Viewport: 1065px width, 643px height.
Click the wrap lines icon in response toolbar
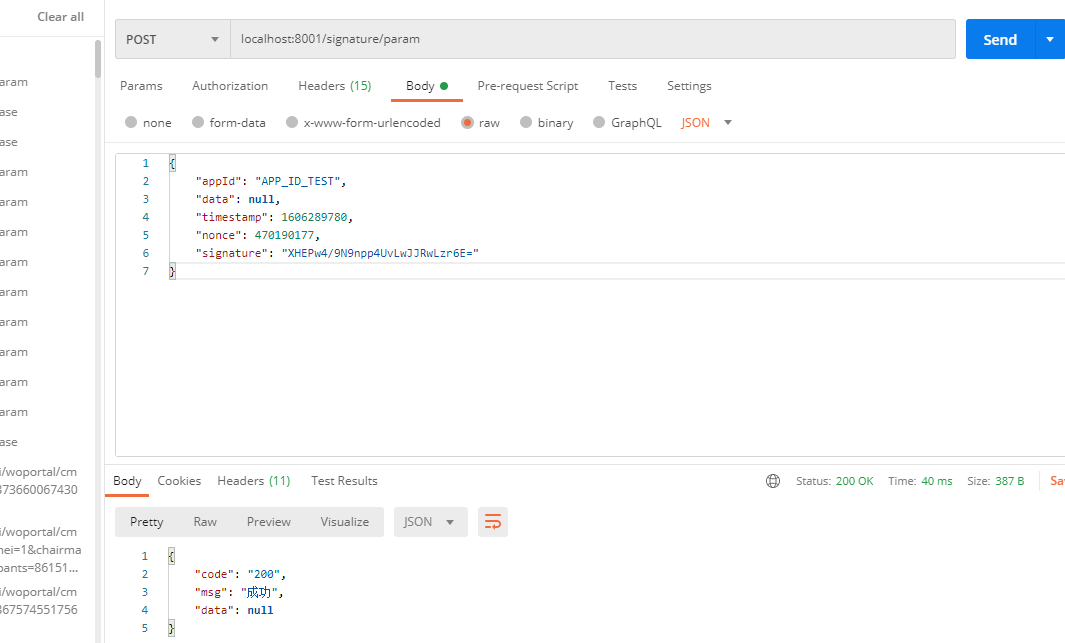(492, 521)
